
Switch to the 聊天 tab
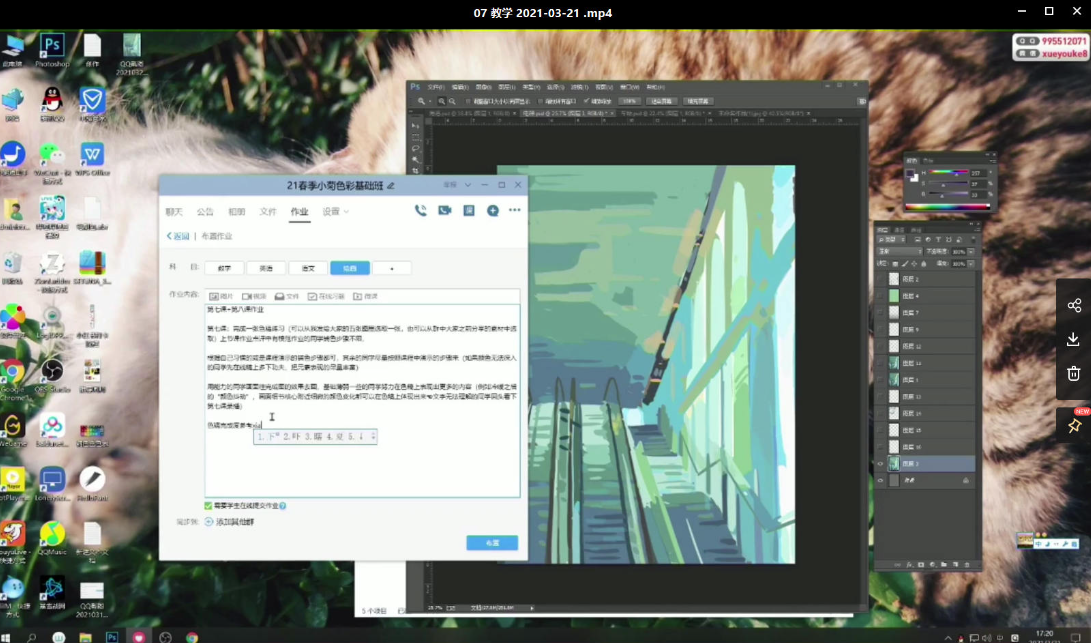click(x=174, y=212)
